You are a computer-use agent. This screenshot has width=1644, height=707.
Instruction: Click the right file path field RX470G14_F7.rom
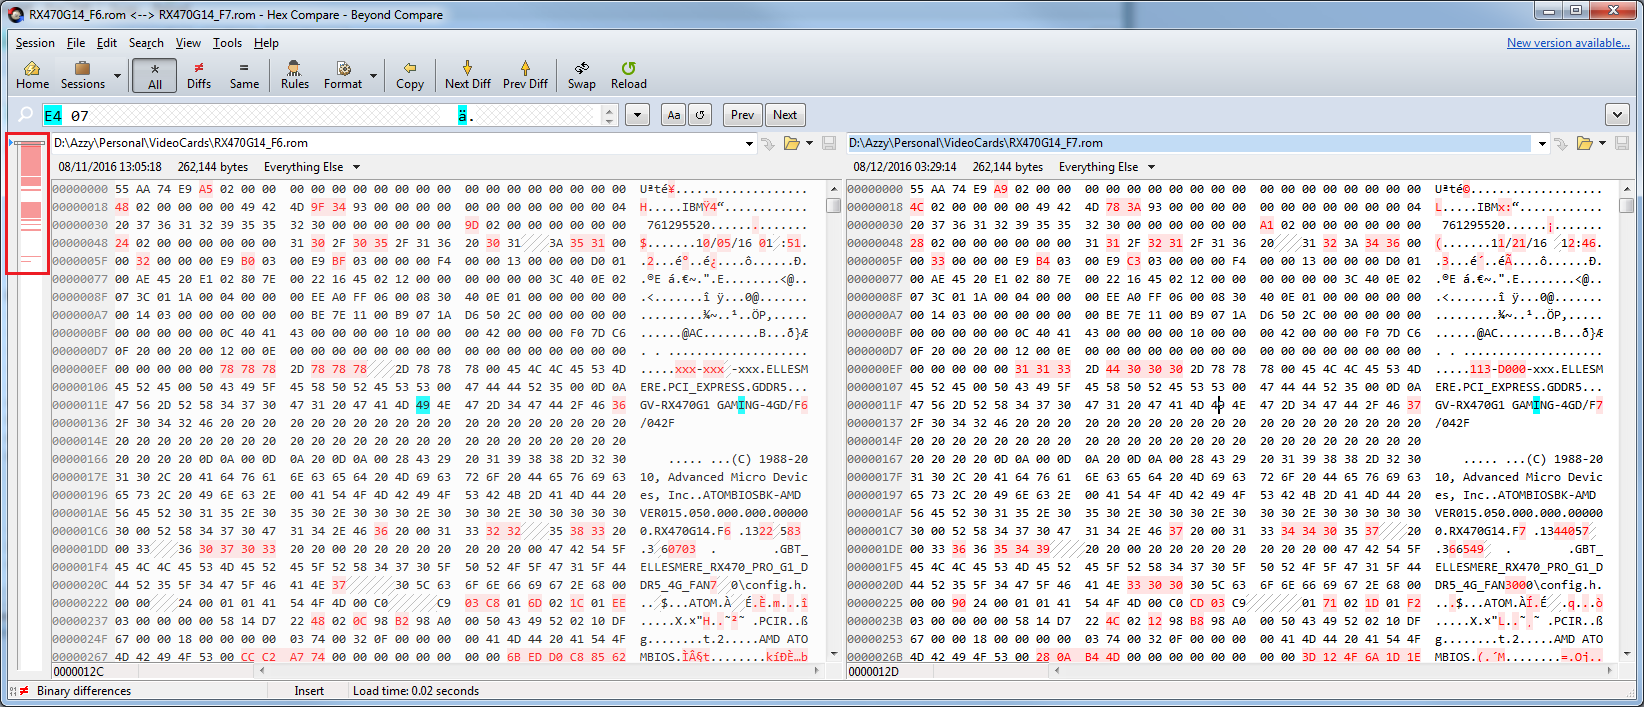click(1190, 143)
